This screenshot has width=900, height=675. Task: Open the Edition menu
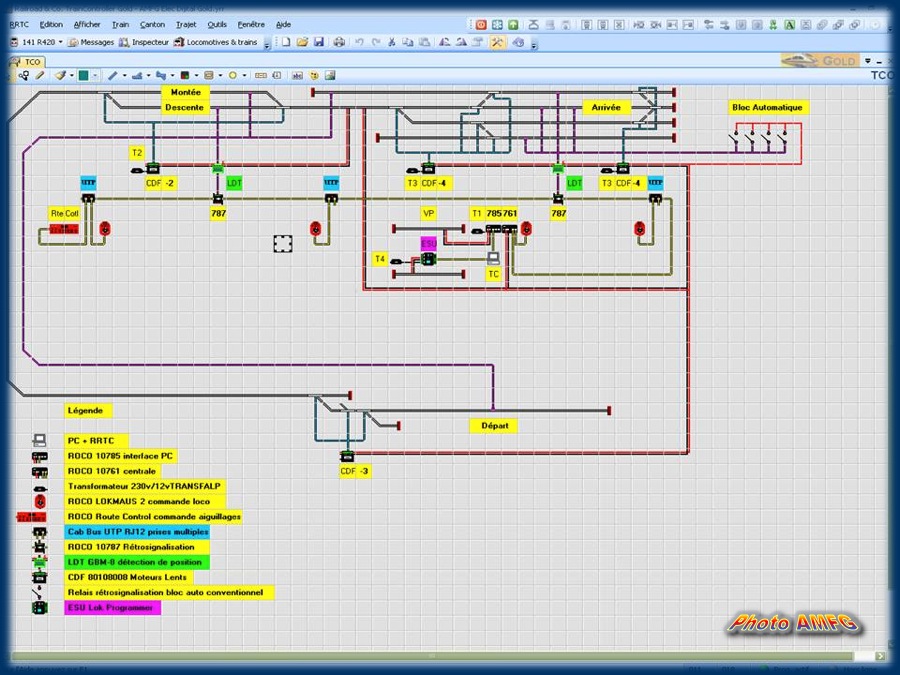pyautogui.click(x=51, y=25)
